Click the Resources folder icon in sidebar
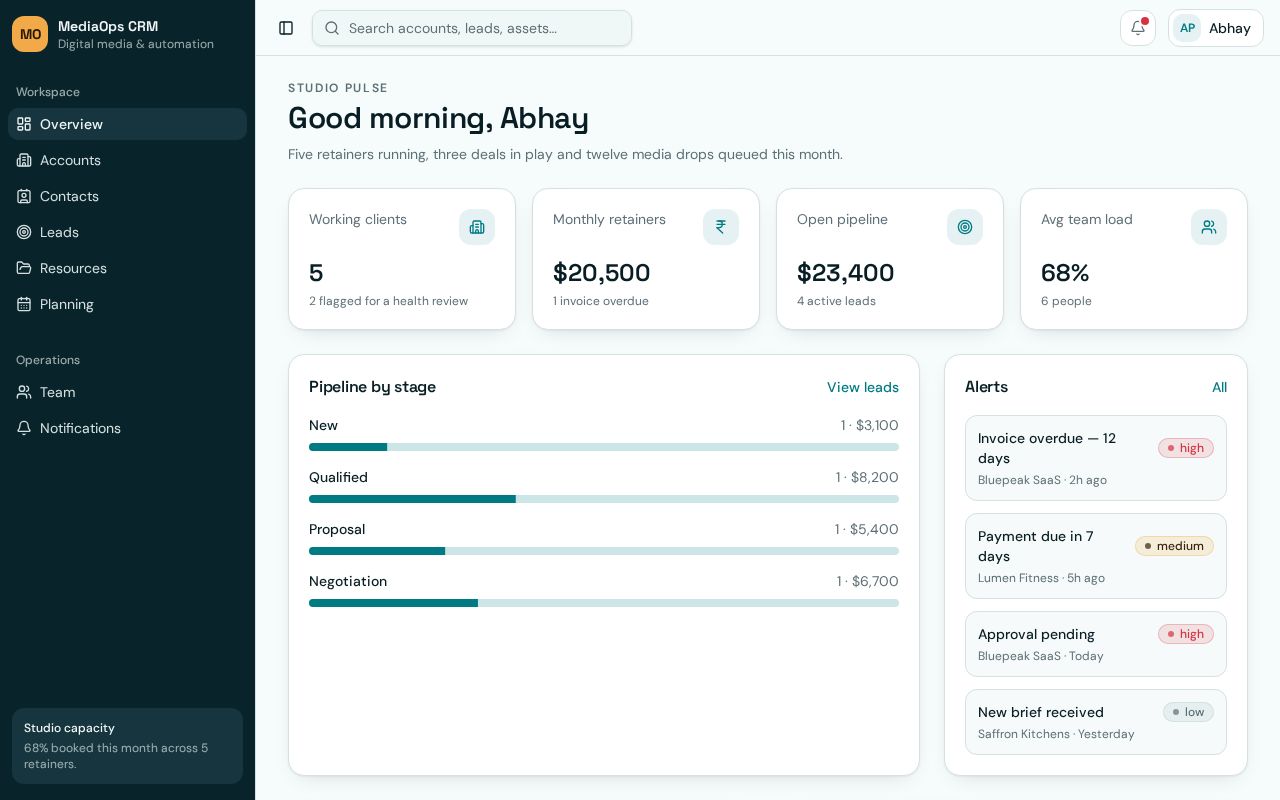Screen dimensions: 1280x800 pos(24,268)
